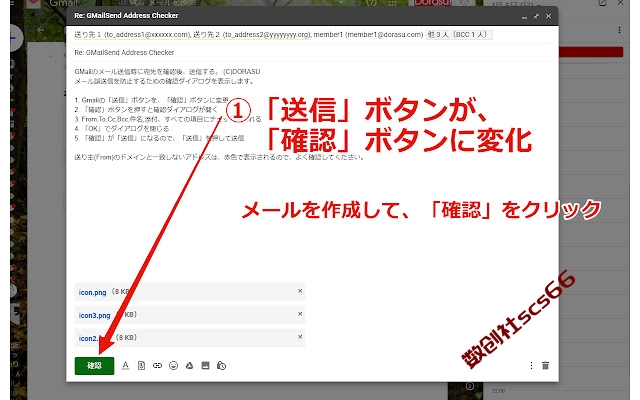Click body line starting GMailのメール送信時
This screenshot has height=400, width=640.
coord(167,71)
